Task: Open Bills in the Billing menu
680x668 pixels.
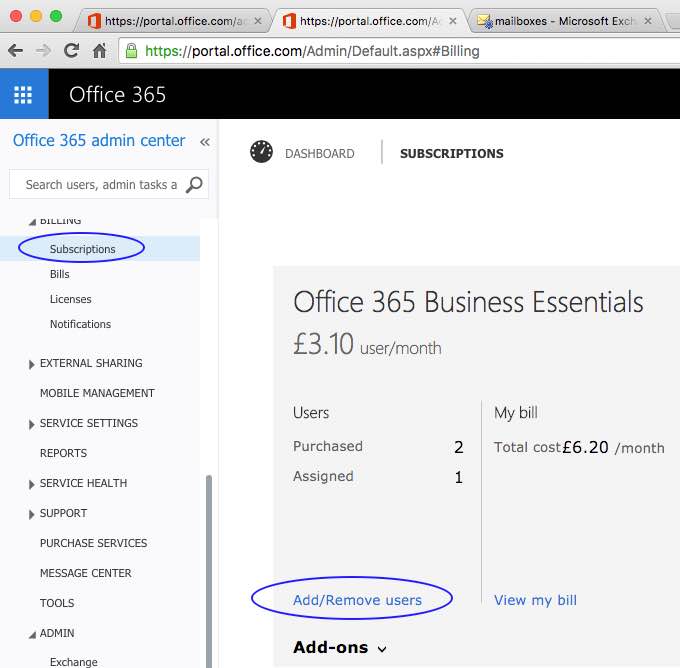Action: point(59,274)
